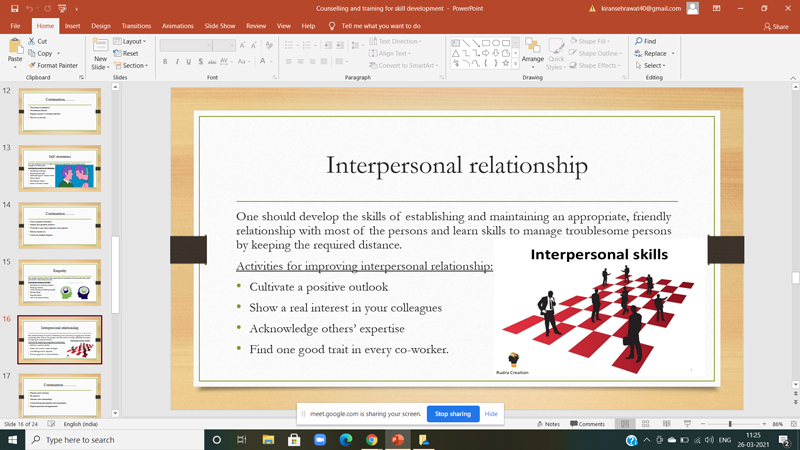Open Google Chrome from the taskbar
The image size is (800, 450).
[372, 440]
